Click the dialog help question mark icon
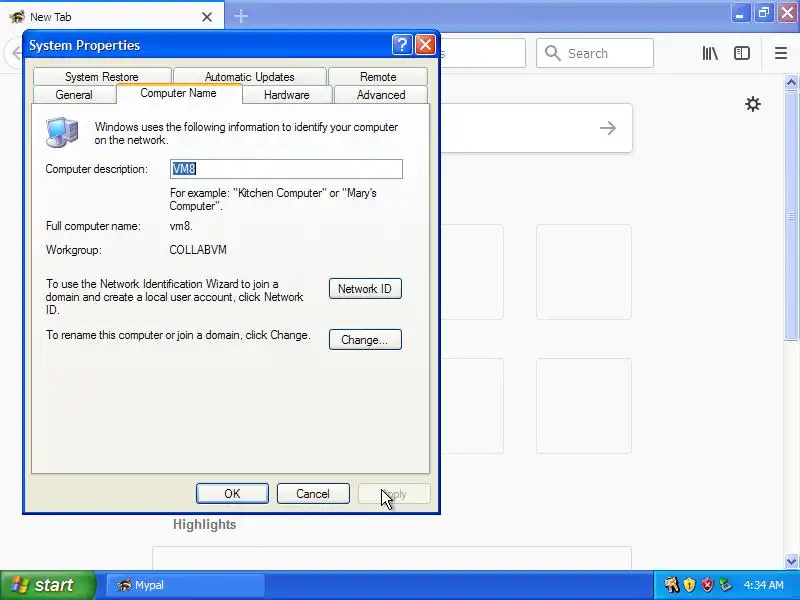This screenshot has width=800, height=600. click(x=402, y=45)
